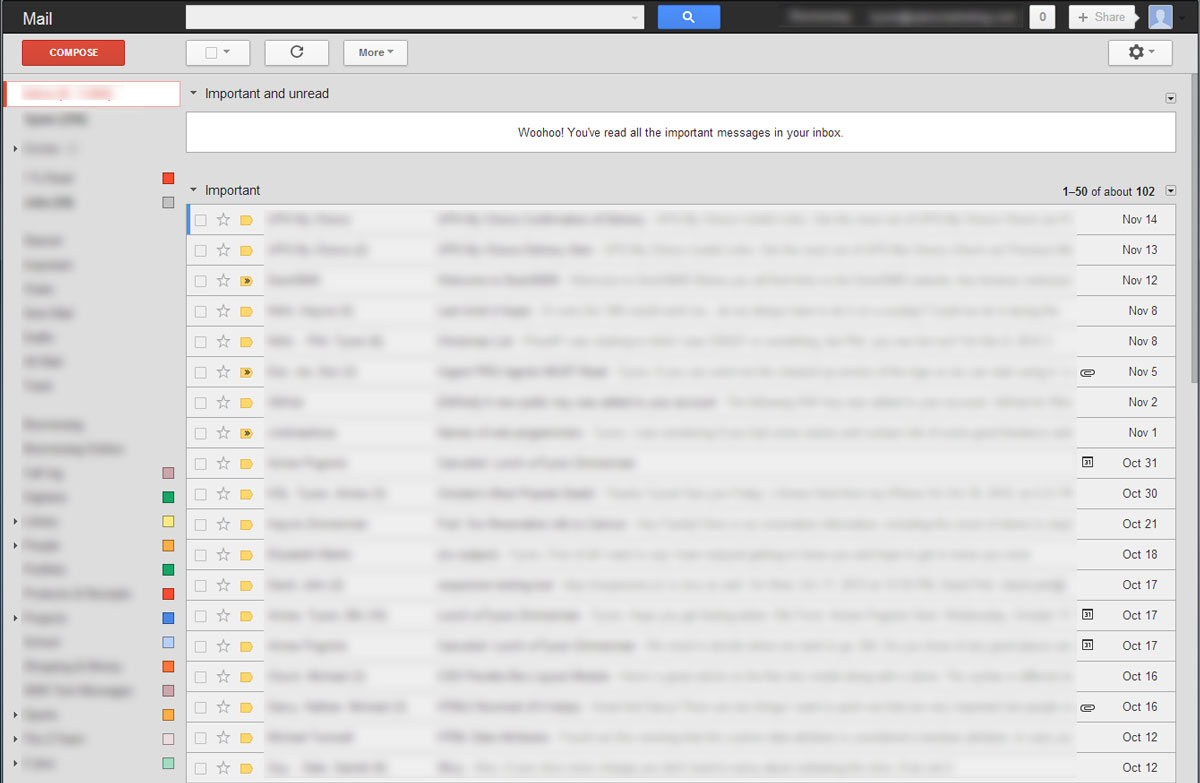This screenshot has height=783, width=1200.
Task: Star the Oct 30 message
Action: (223, 494)
